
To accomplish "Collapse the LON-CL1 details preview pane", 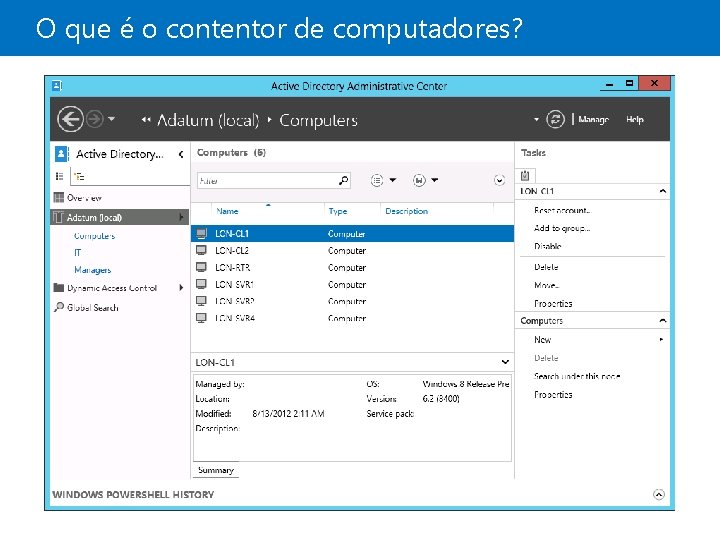I will [505, 362].
